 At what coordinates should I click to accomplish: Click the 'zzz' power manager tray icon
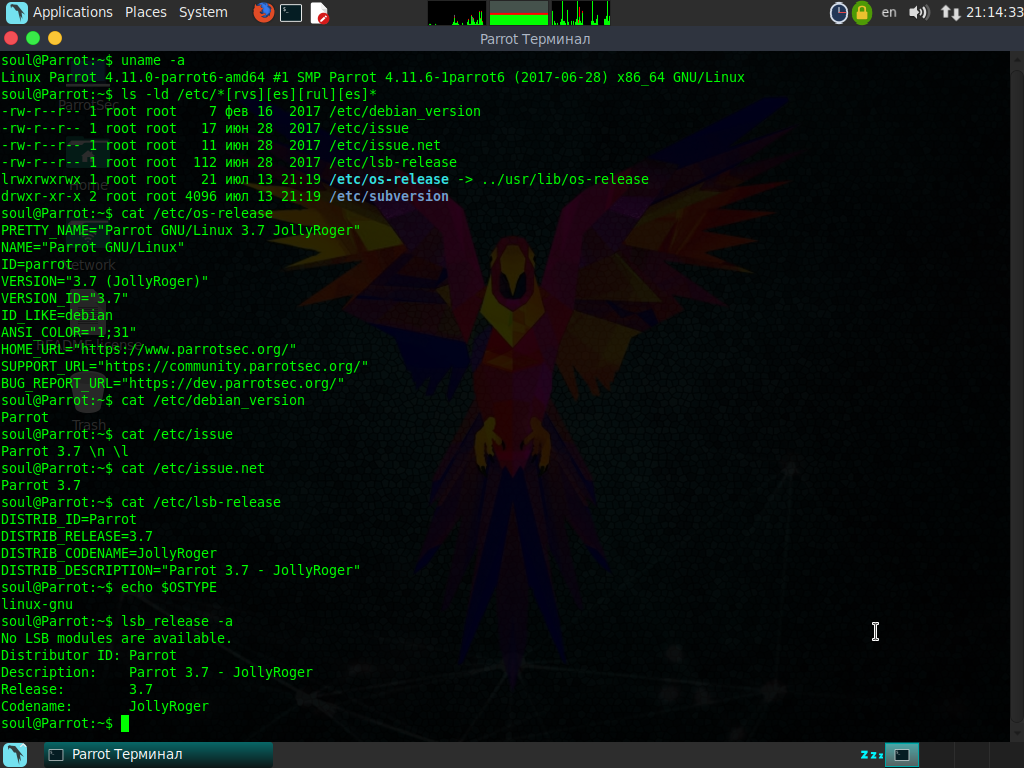click(x=871, y=755)
